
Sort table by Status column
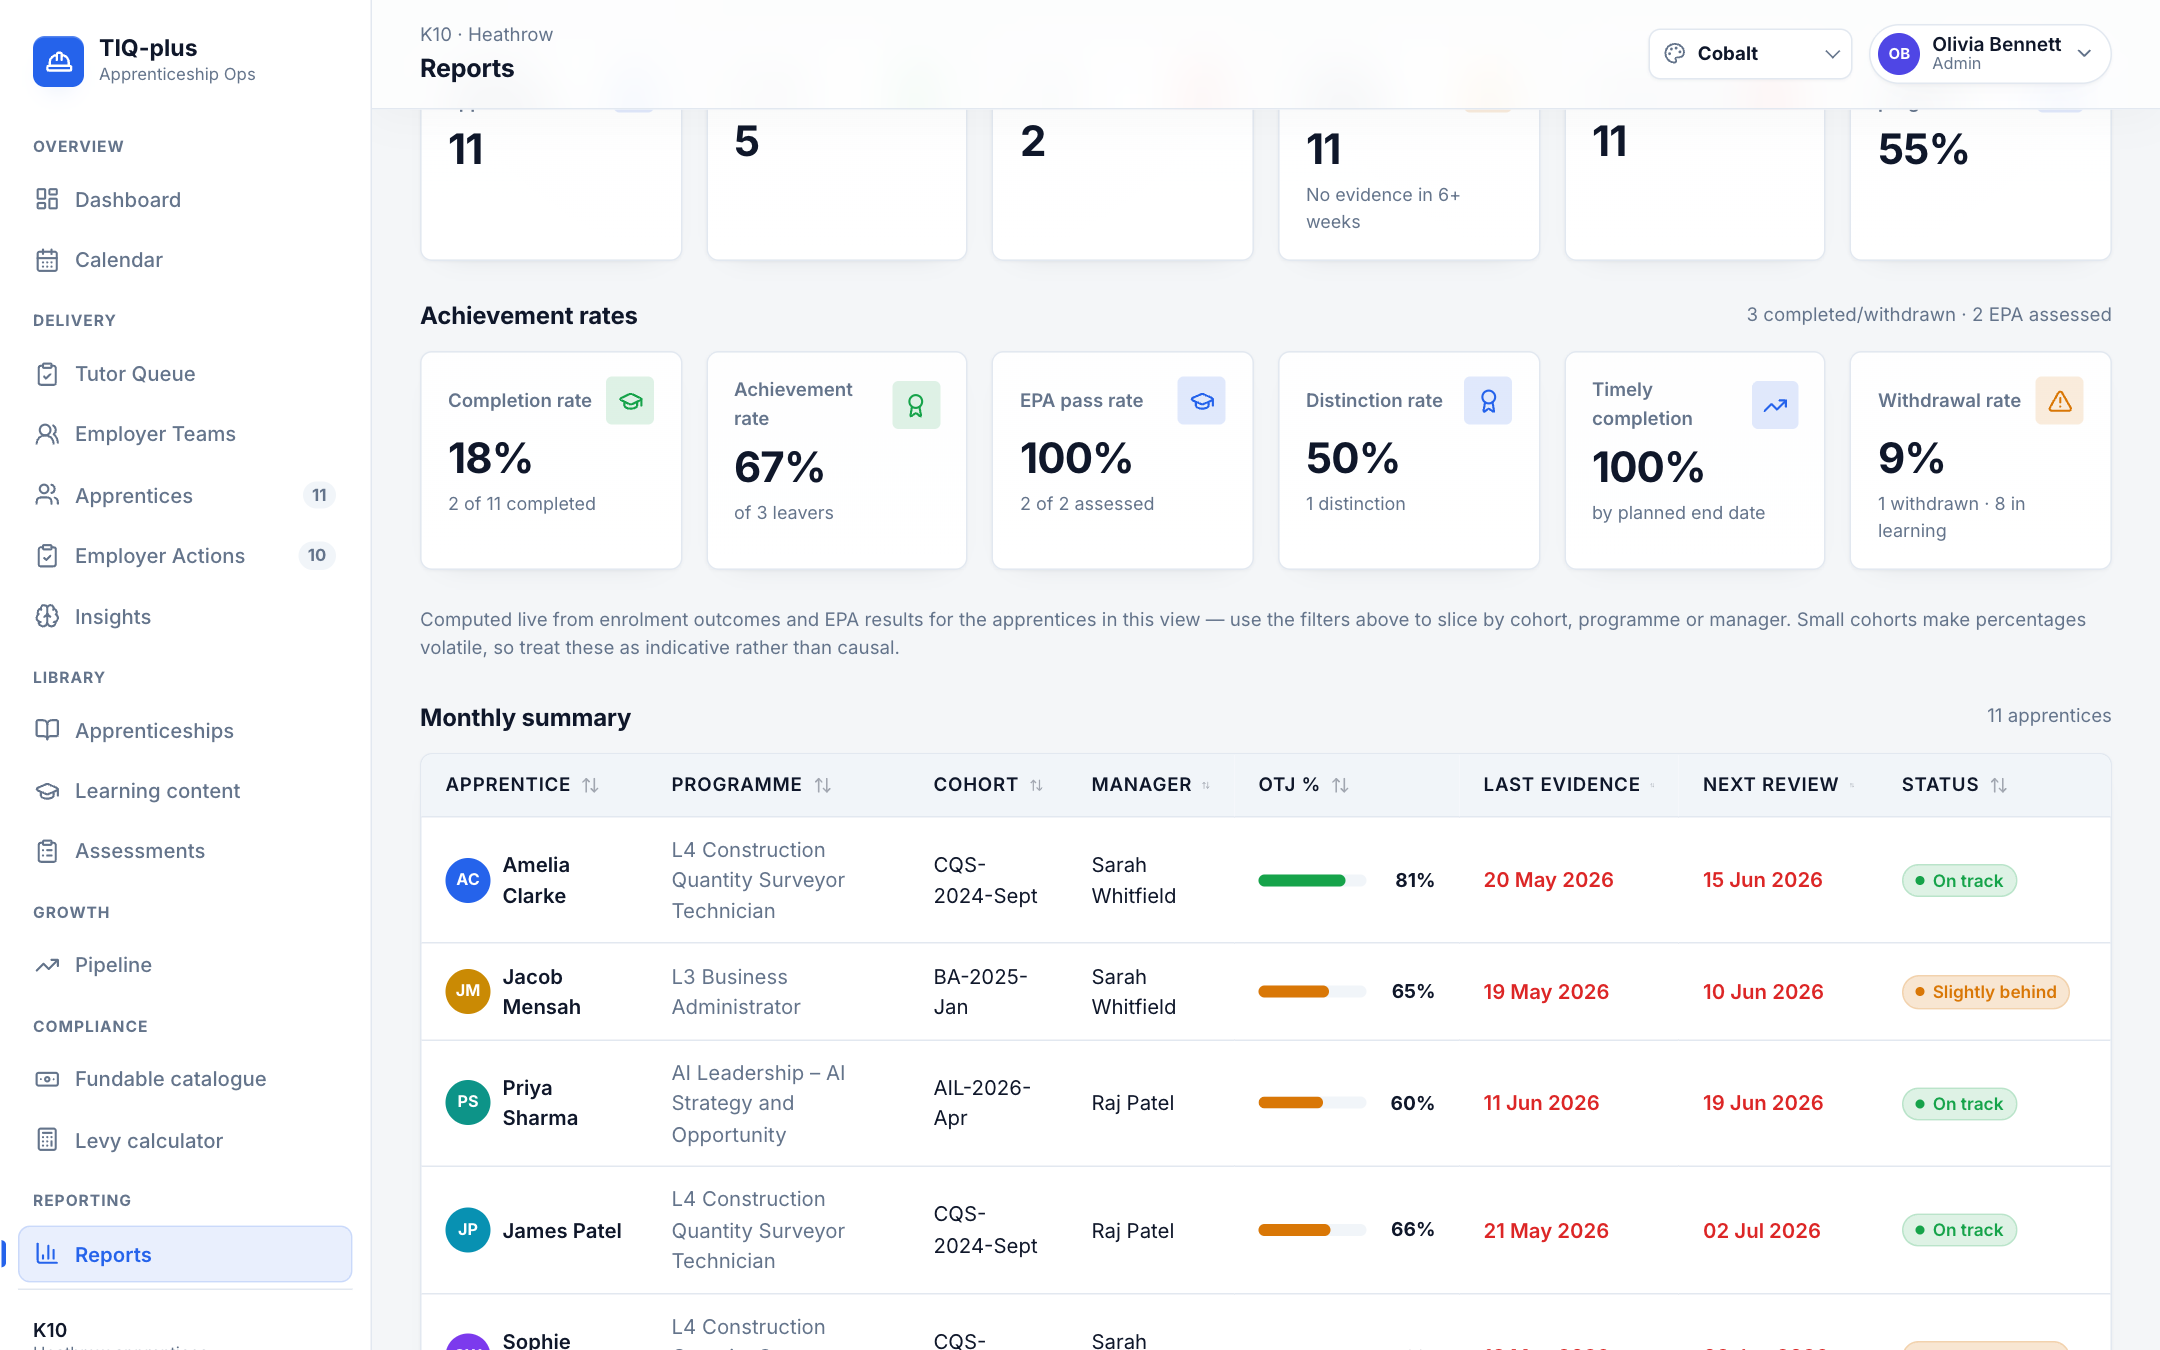1954,785
